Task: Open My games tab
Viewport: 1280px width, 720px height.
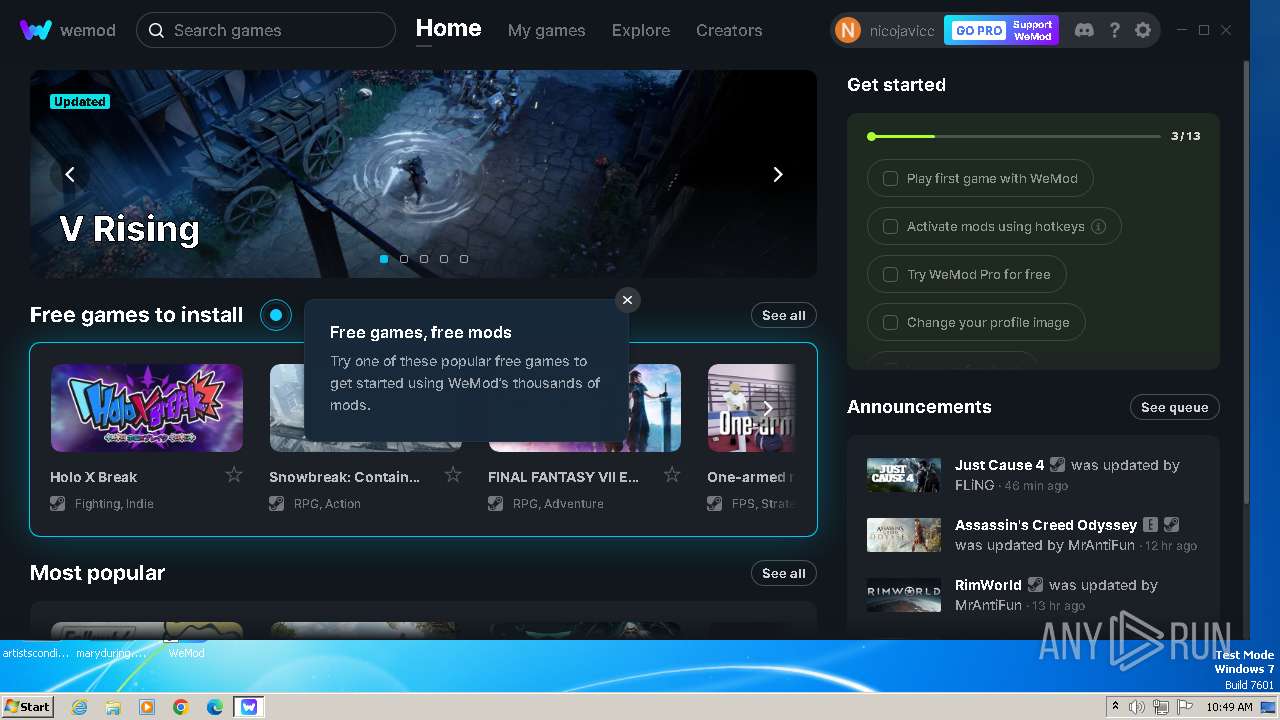Action: (546, 30)
